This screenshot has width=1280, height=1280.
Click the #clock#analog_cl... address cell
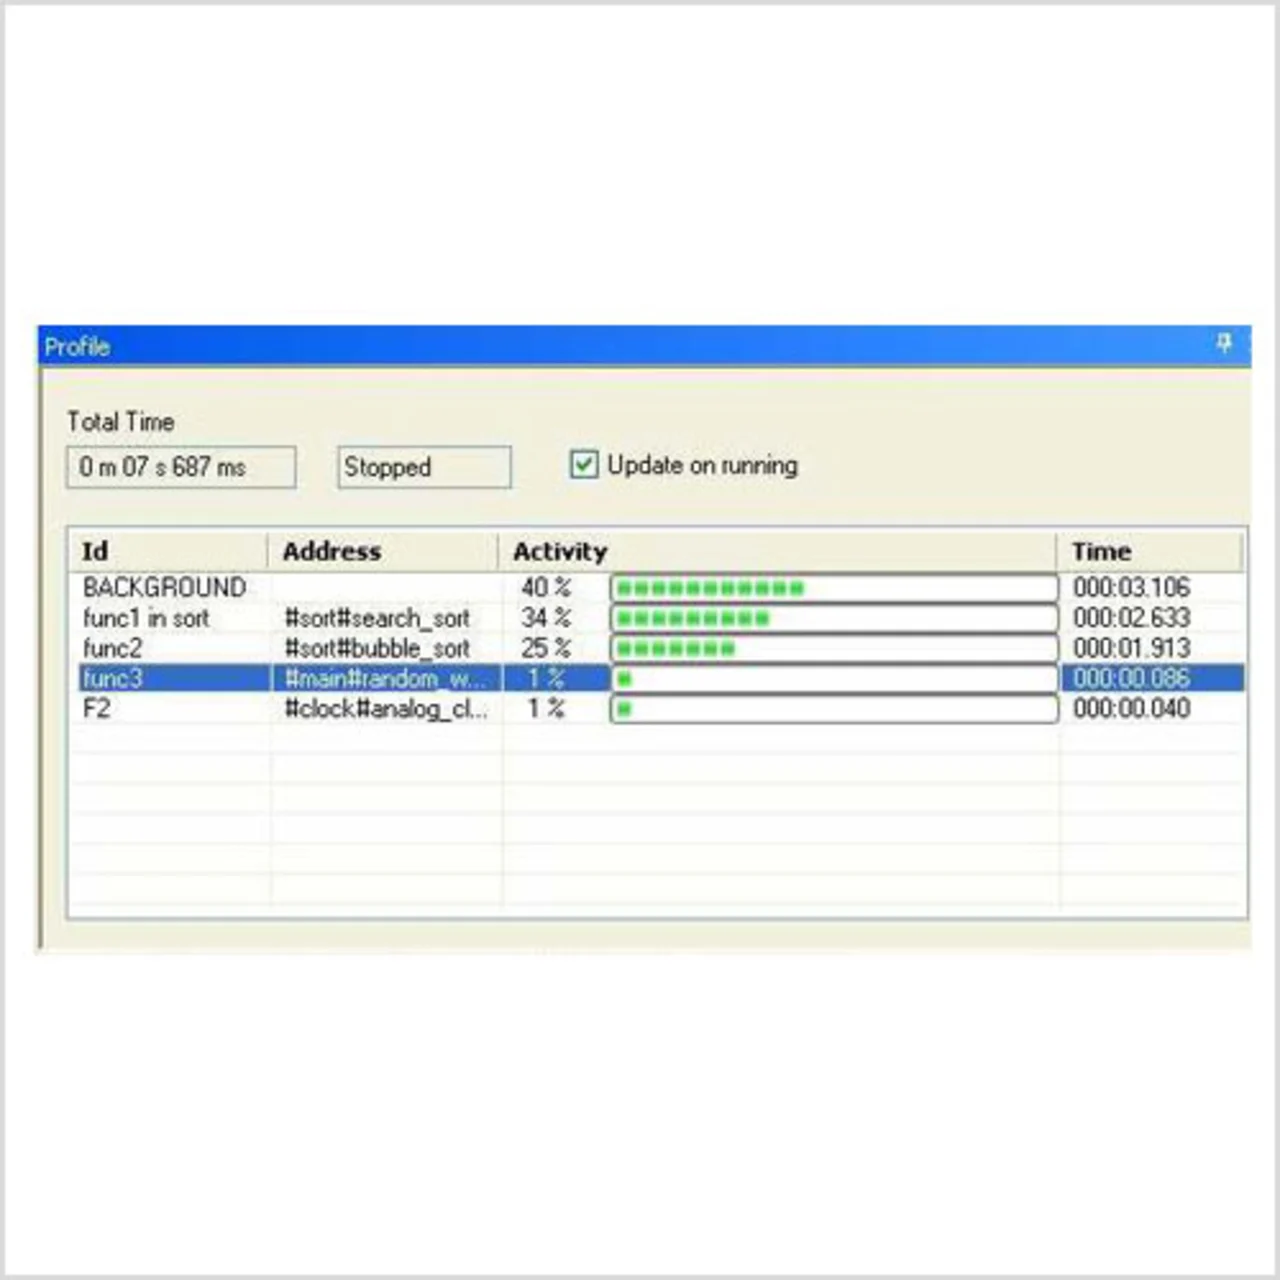(x=386, y=709)
